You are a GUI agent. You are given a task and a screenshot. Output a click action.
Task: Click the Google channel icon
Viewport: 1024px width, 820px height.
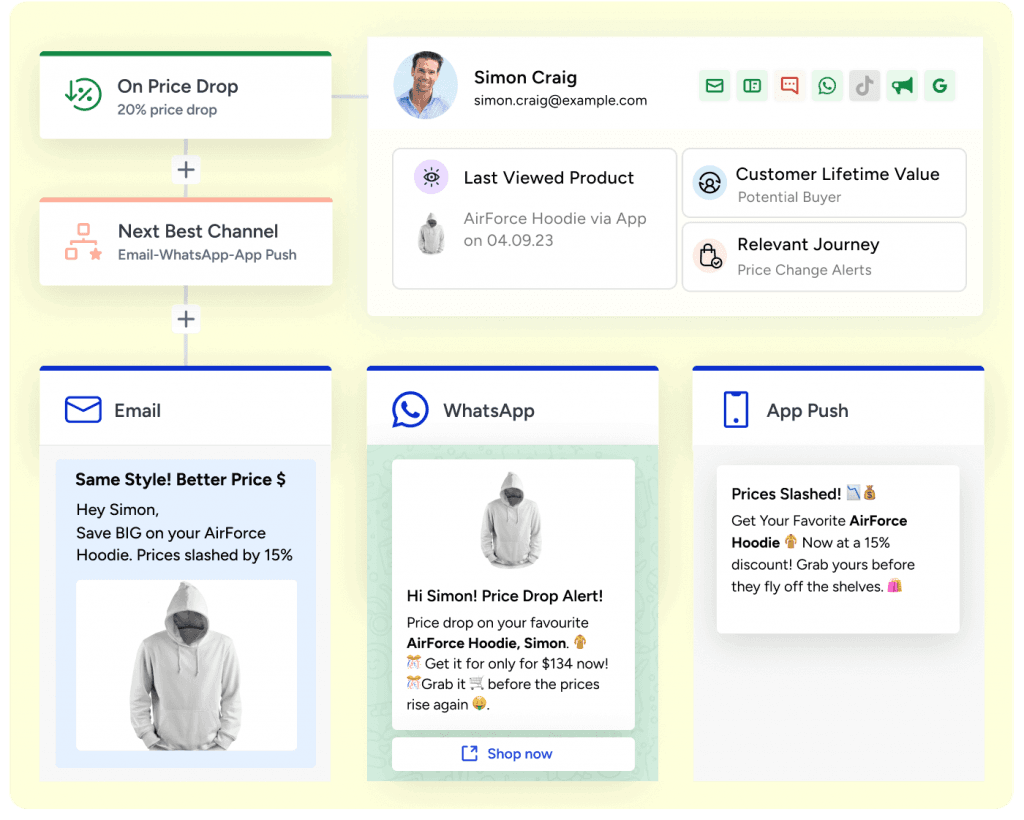point(940,86)
